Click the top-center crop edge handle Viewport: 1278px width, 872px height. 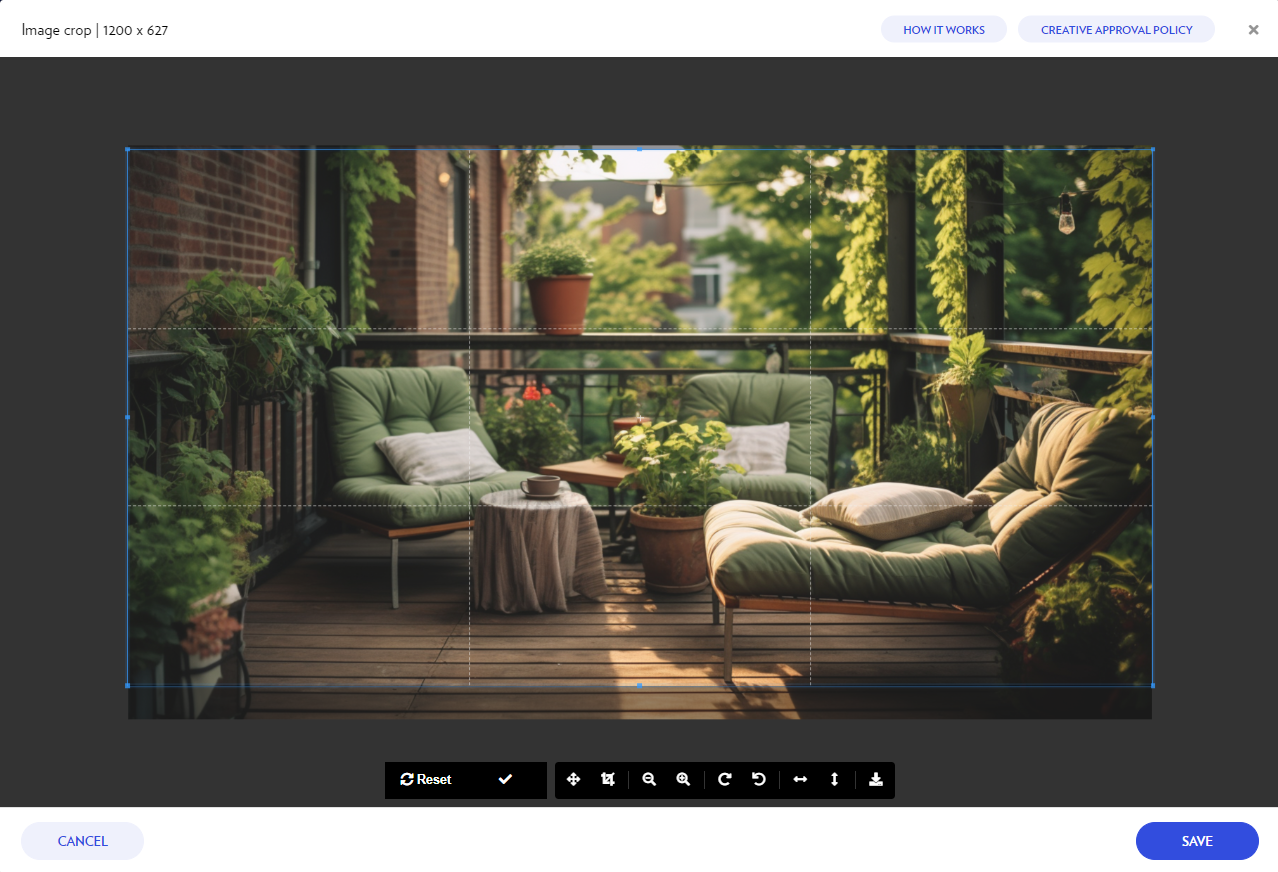(x=640, y=149)
